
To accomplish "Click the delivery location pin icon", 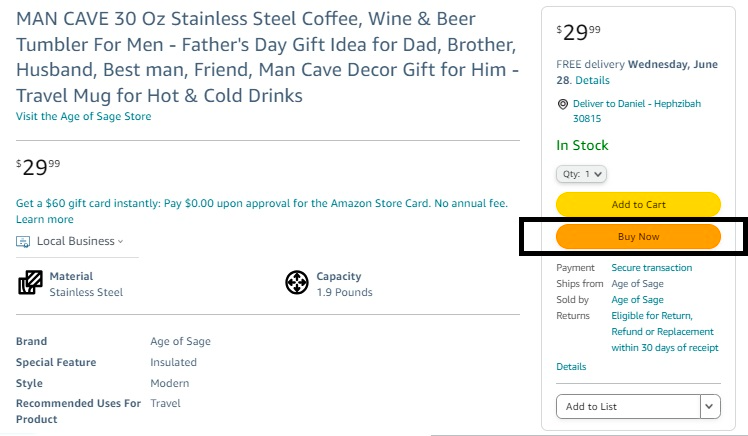I will (x=563, y=104).
